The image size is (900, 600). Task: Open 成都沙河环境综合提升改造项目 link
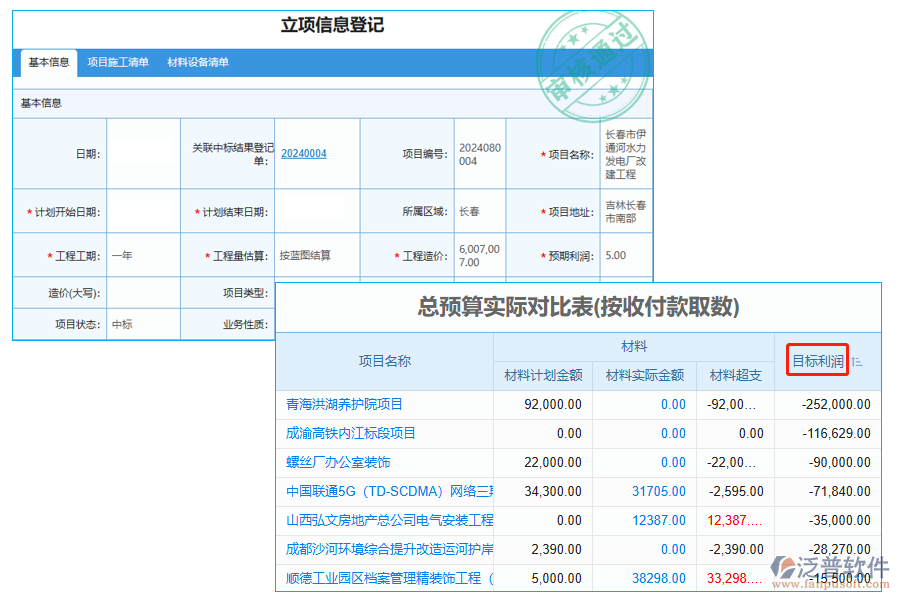[387, 550]
